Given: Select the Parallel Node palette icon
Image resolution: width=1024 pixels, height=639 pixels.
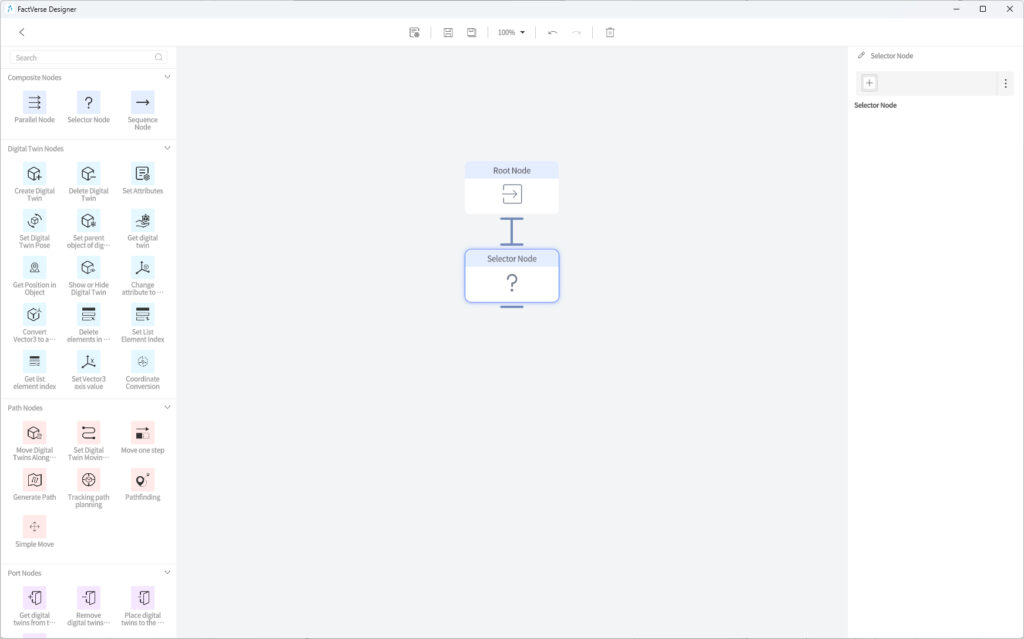Looking at the screenshot, I should [35, 103].
